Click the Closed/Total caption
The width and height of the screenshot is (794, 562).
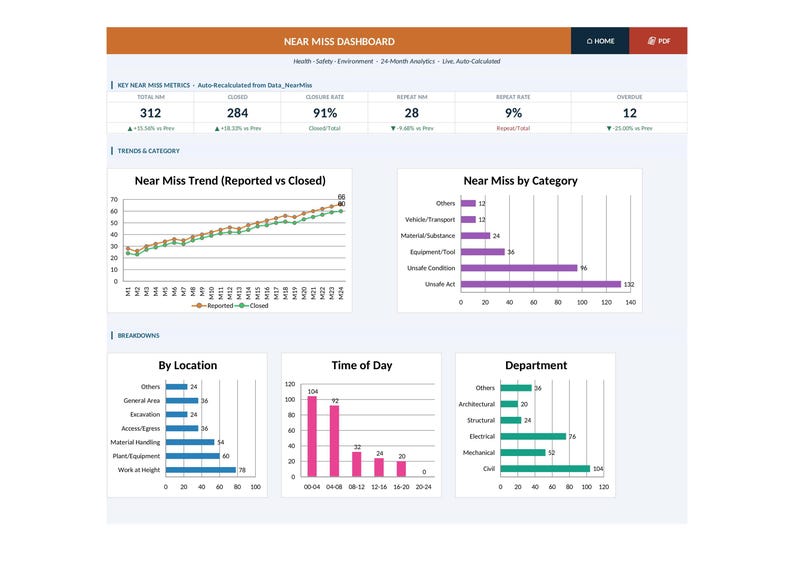[x=325, y=129]
